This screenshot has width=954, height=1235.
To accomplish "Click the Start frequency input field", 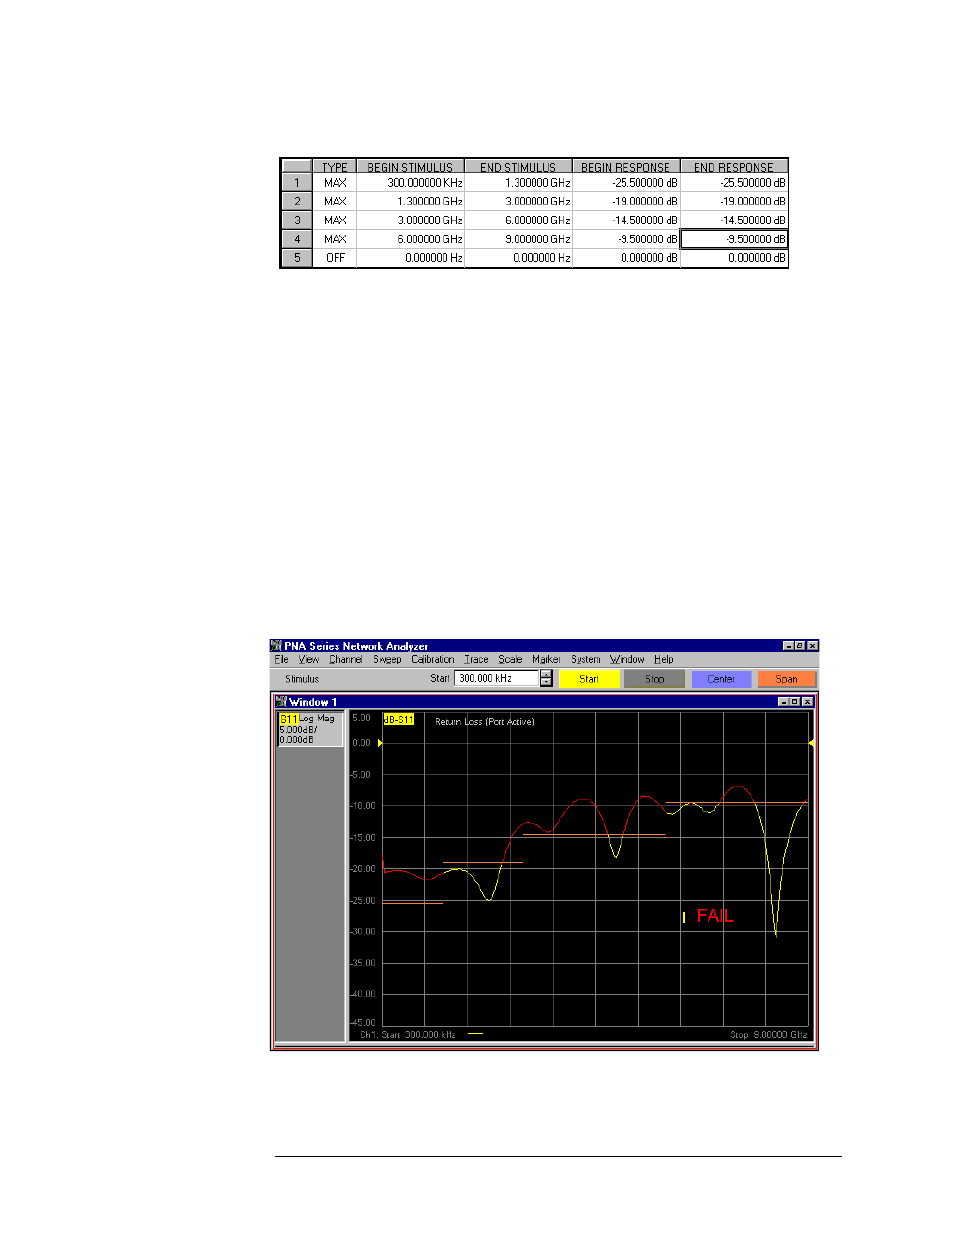I will click(497, 678).
